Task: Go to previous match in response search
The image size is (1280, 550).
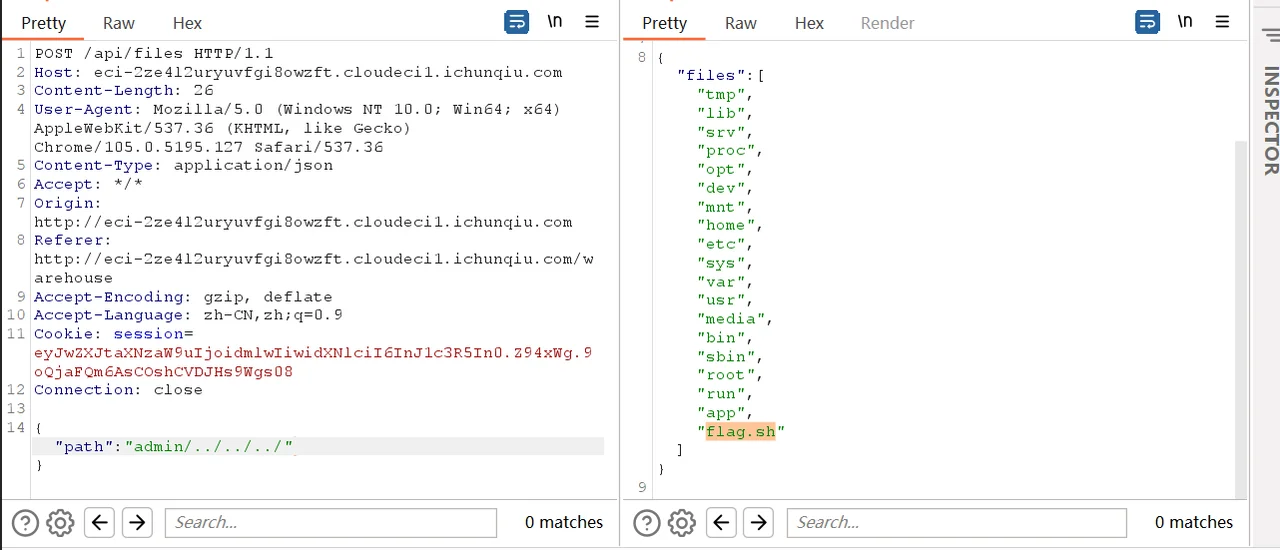Action: 721,522
